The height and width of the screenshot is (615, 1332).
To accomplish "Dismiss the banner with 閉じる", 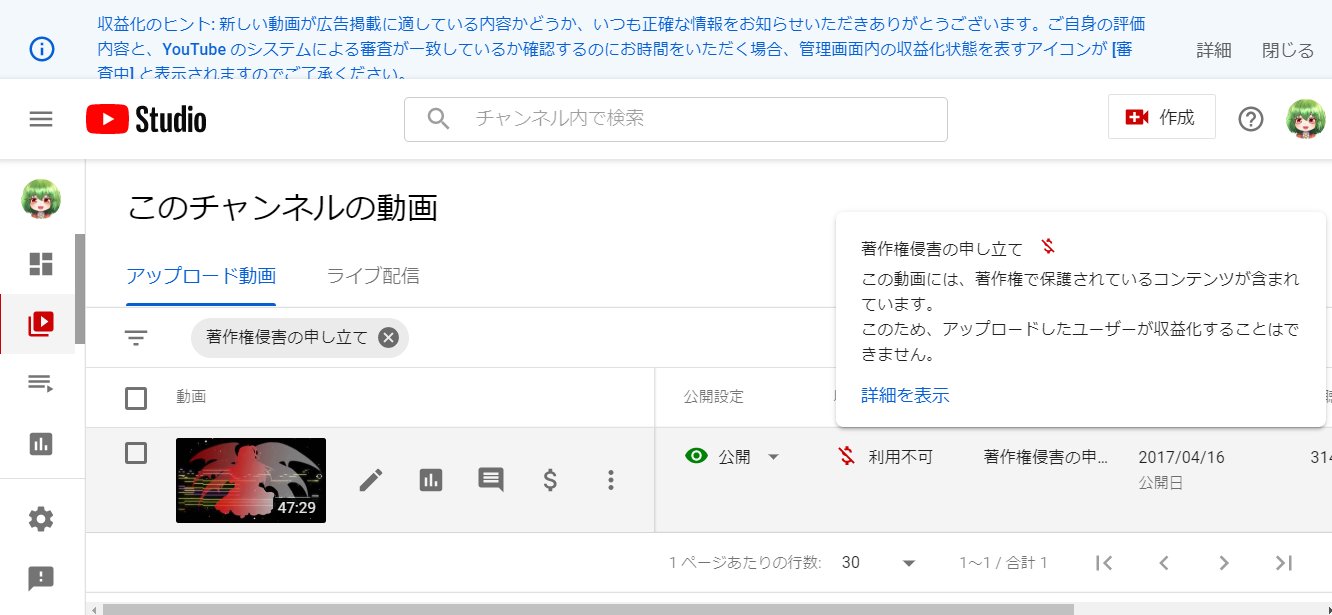I will click(1287, 49).
